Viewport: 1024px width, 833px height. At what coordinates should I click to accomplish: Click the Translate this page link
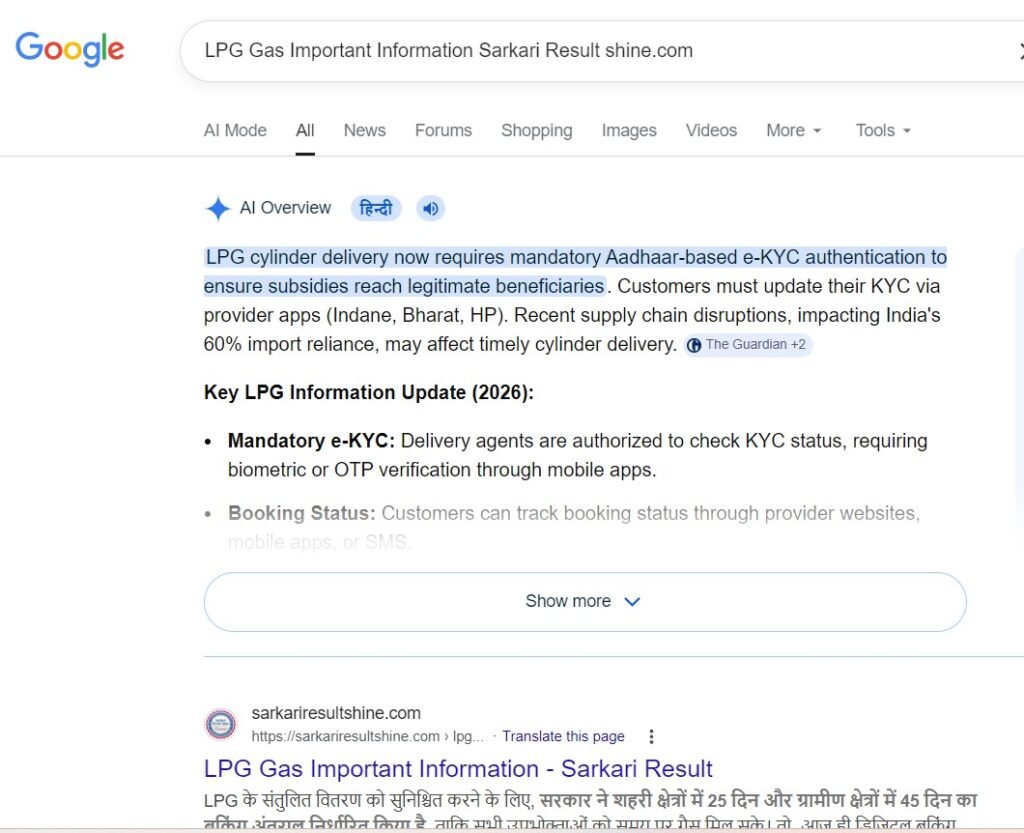click(x=563, y=736)
